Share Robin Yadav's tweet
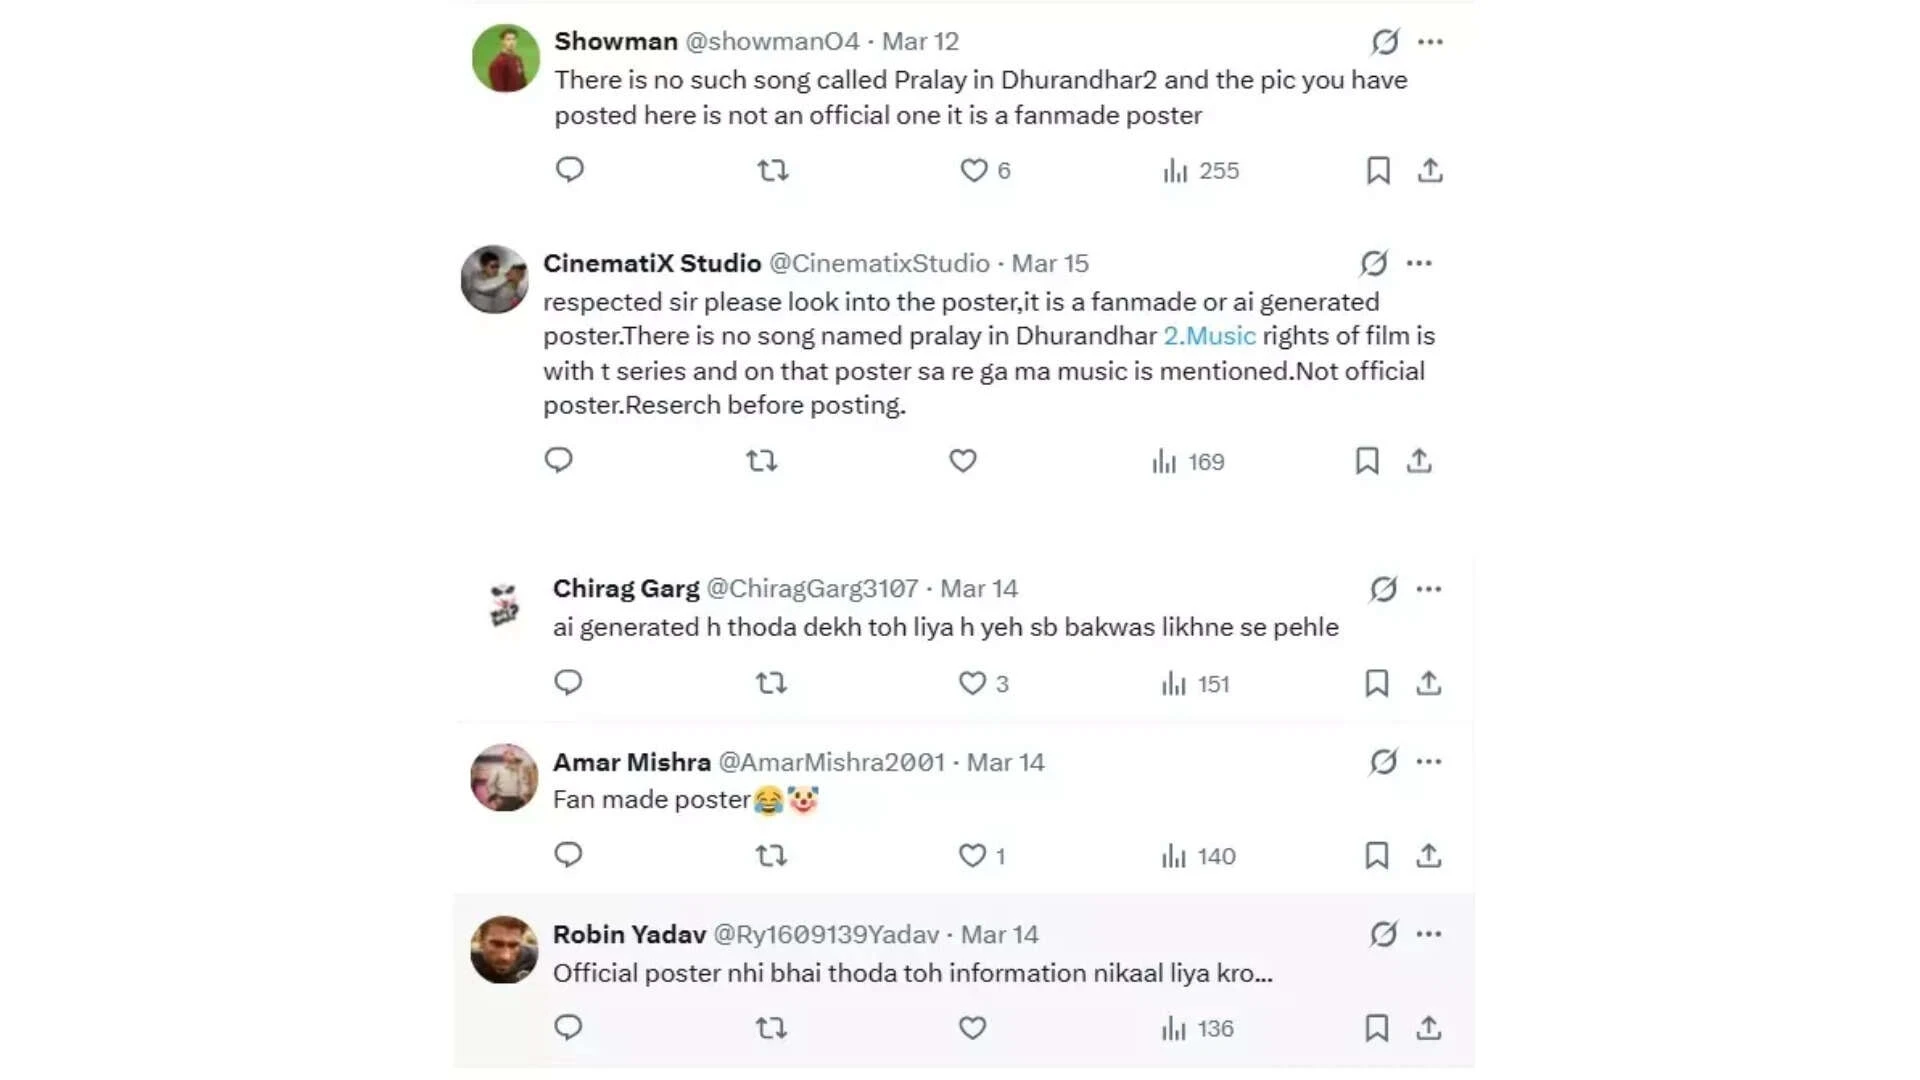The width and height of the screenshot is (1920, 1080). tap(1429, 1028)
